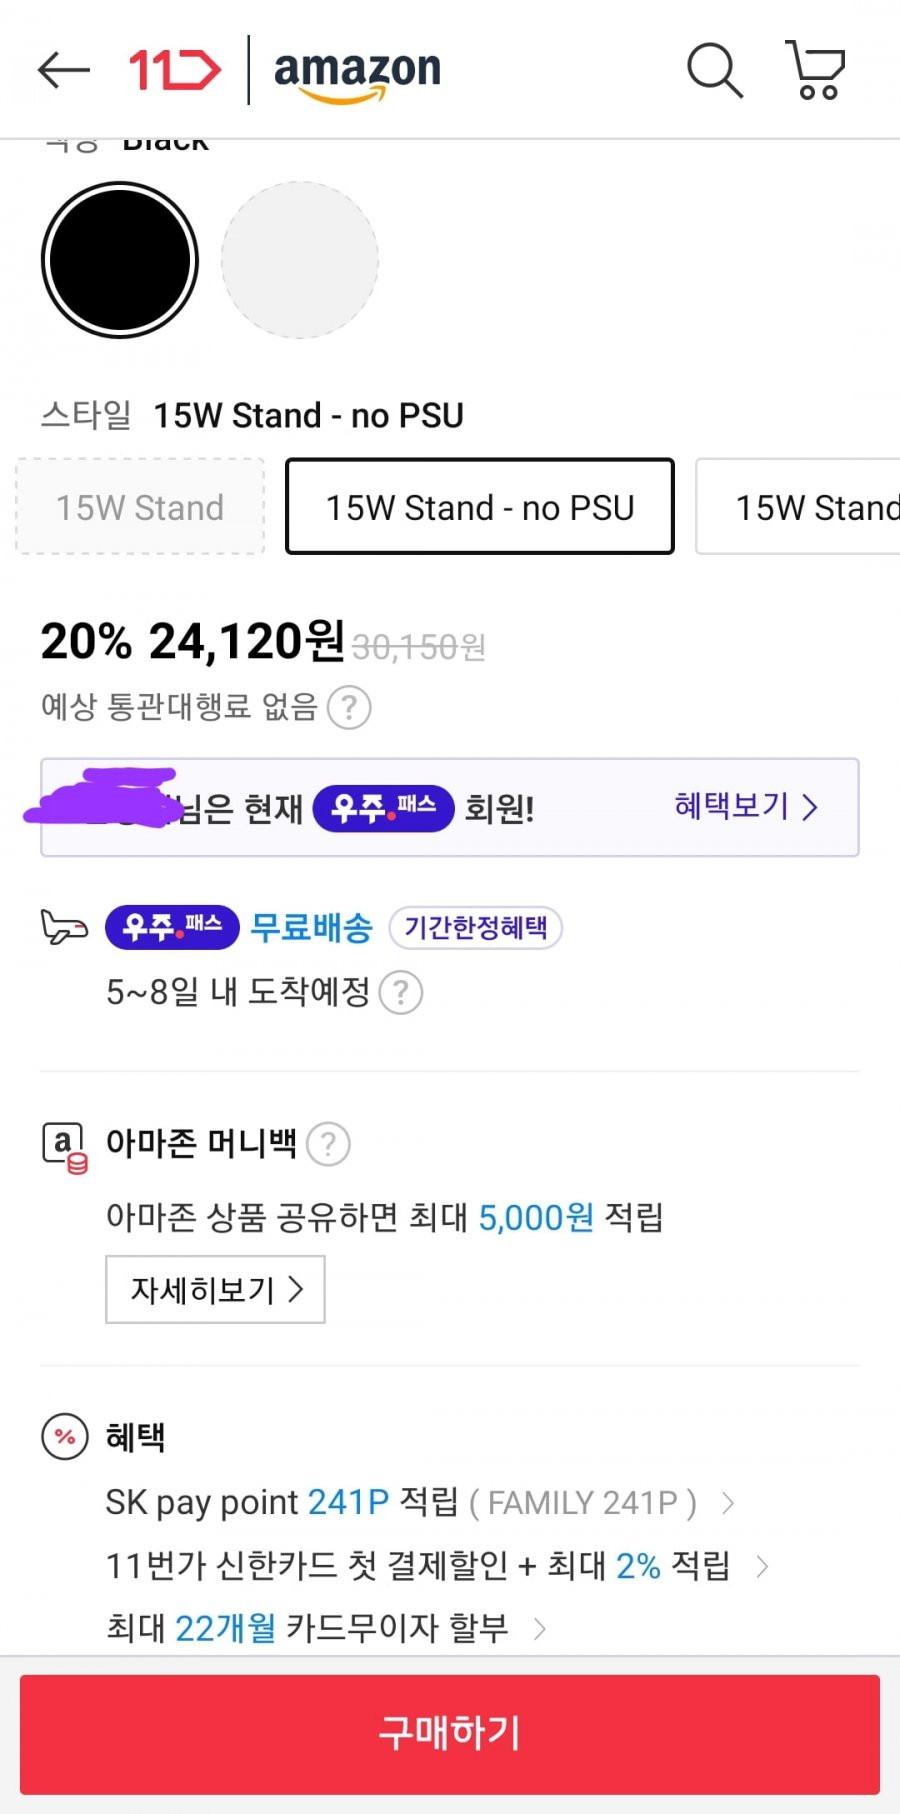Choose the 15W Stand style option
Screen dimensions: 900x1814
point(140,507)
